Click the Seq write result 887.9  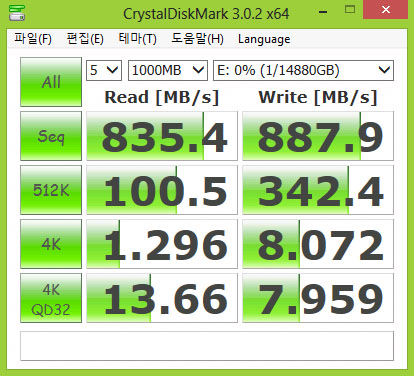(x=318, y=136)
